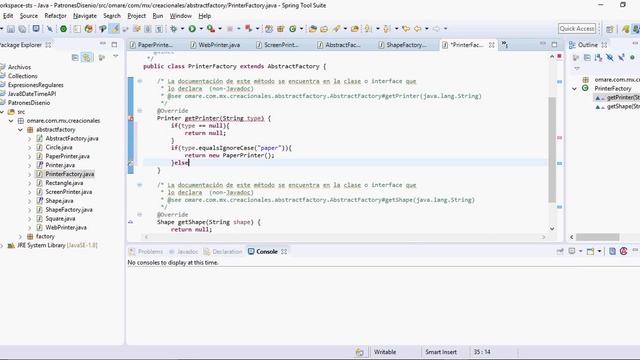Click the Next Annotation arrow icon
This screenshot has height=360, width=640.
pos(368,29)
